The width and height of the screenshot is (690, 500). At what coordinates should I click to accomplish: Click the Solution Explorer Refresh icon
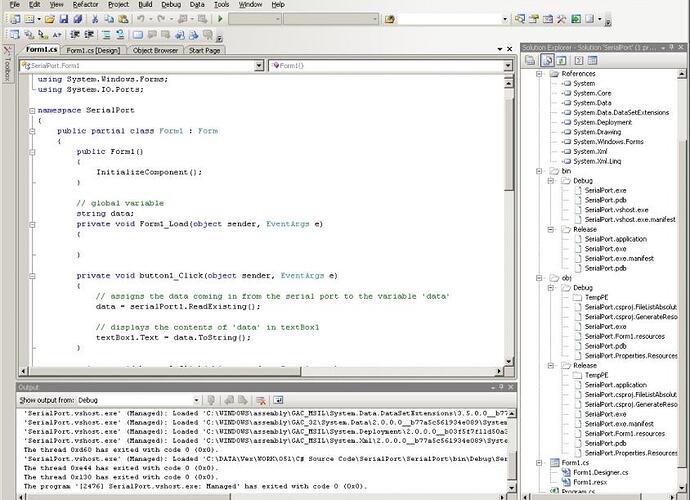pyautogui.click(x=562, y=61)
